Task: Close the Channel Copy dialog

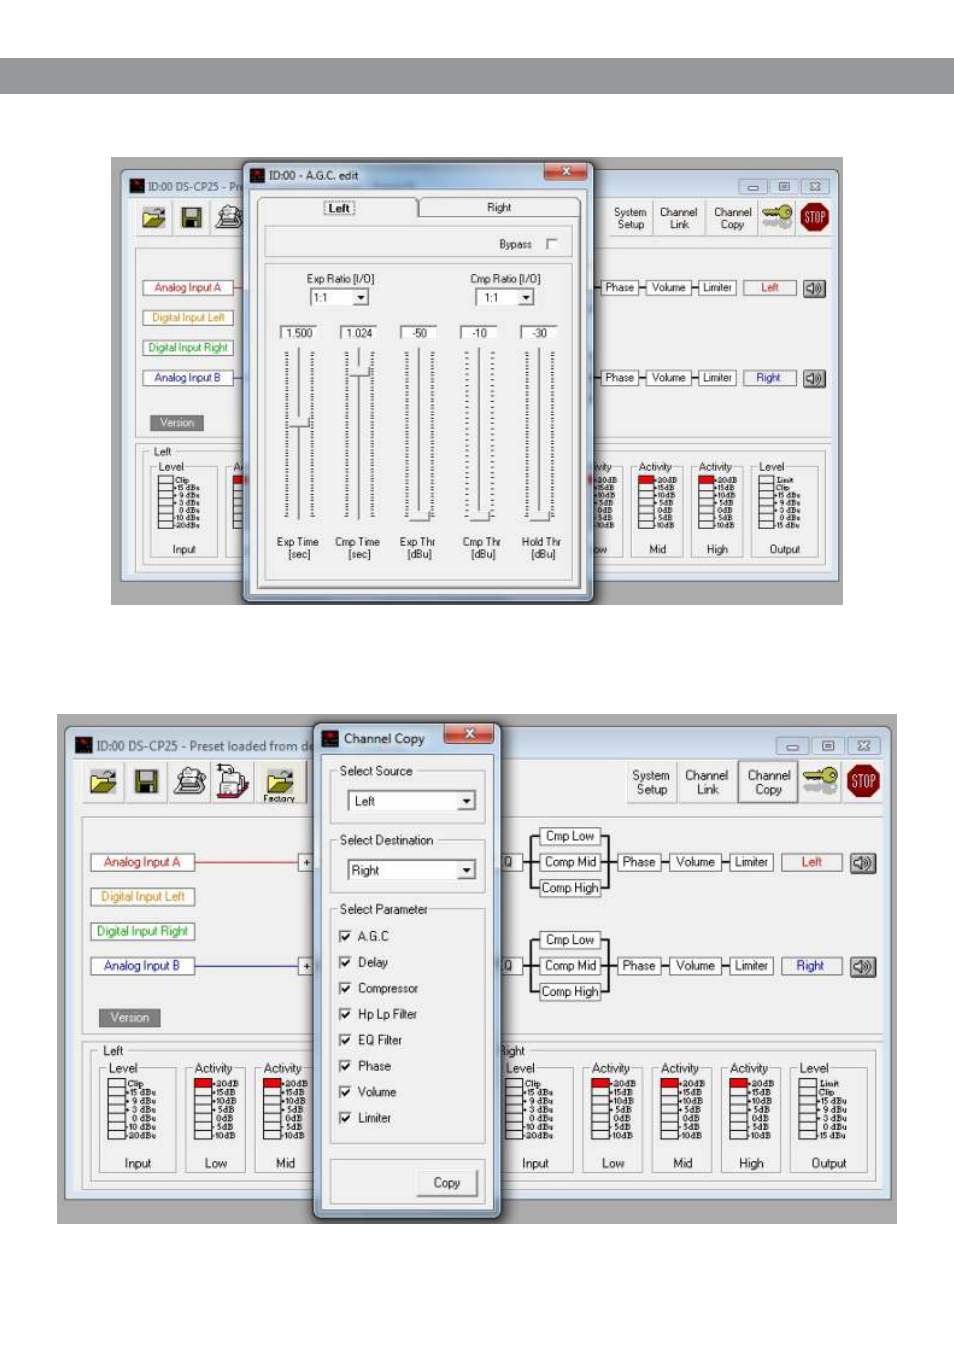Action: tap(469, 734)
